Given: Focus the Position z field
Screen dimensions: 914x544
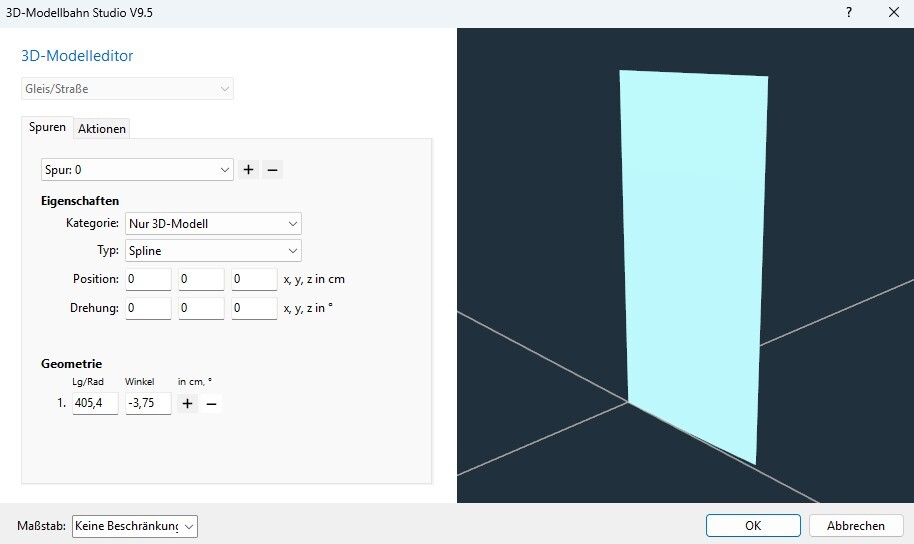Looking at the screenshot, I should pos(254,279).
